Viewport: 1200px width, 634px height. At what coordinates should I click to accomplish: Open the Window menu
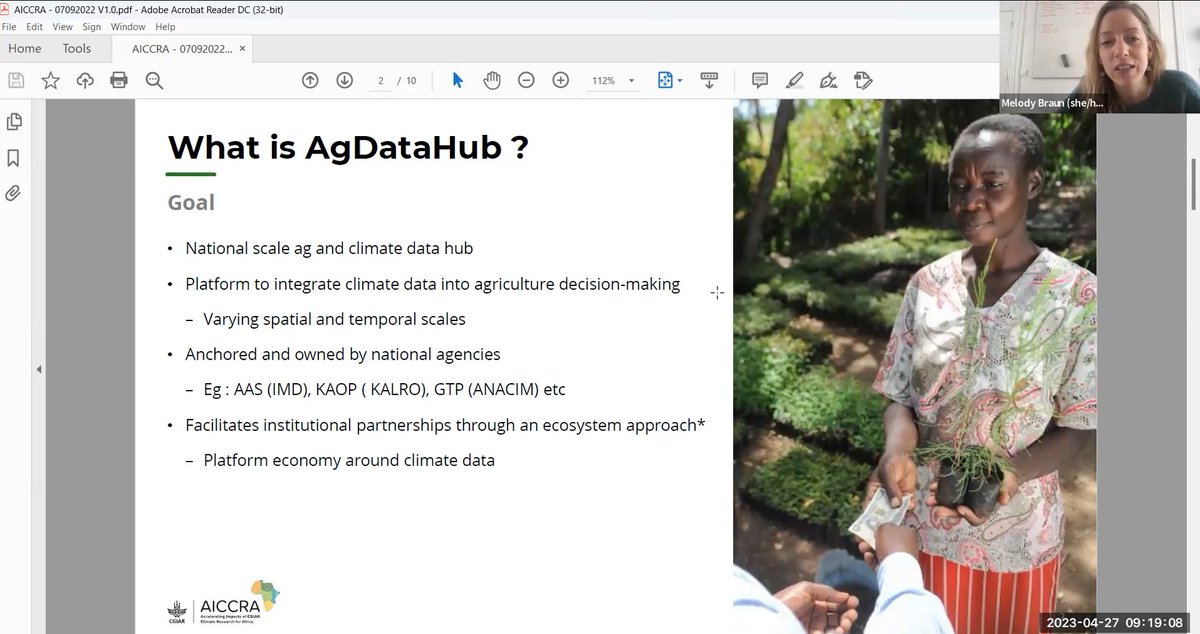click(x=128, y=27)
